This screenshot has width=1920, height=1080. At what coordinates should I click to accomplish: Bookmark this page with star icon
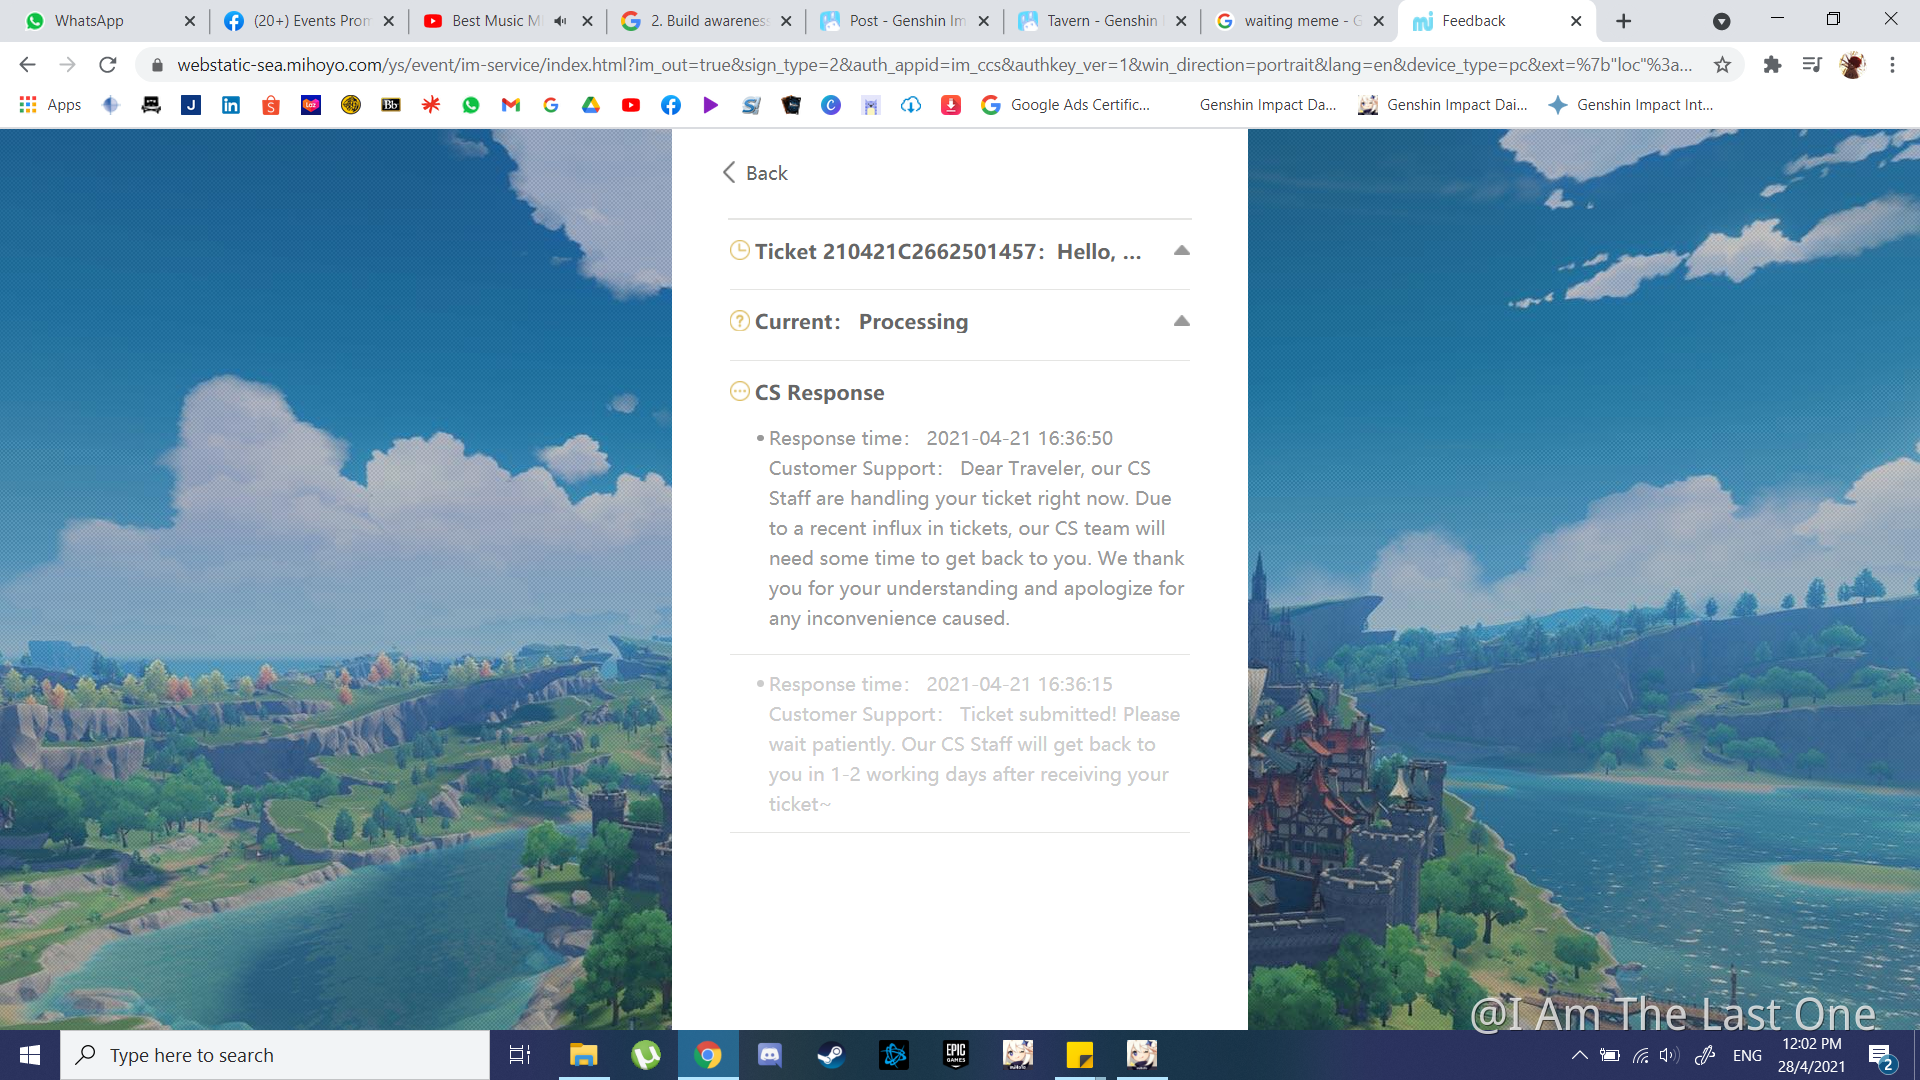(1722, 65)
